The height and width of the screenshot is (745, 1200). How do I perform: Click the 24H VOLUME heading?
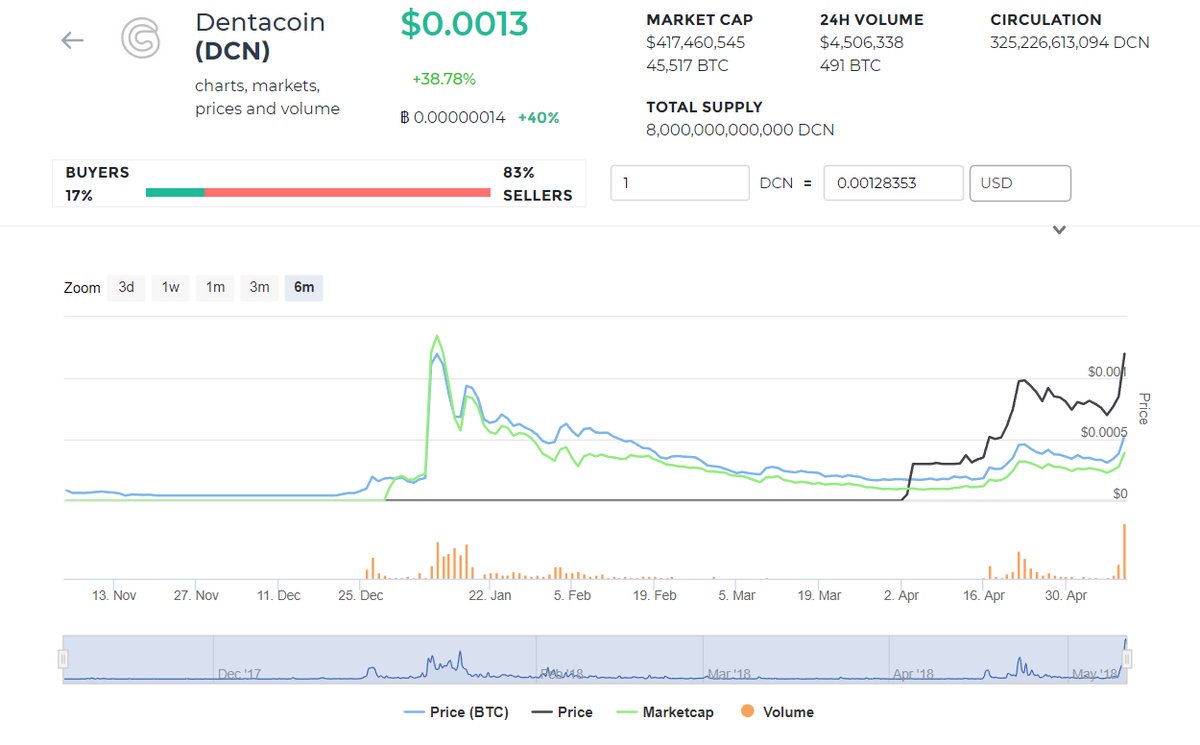click(x=871, y=20)
